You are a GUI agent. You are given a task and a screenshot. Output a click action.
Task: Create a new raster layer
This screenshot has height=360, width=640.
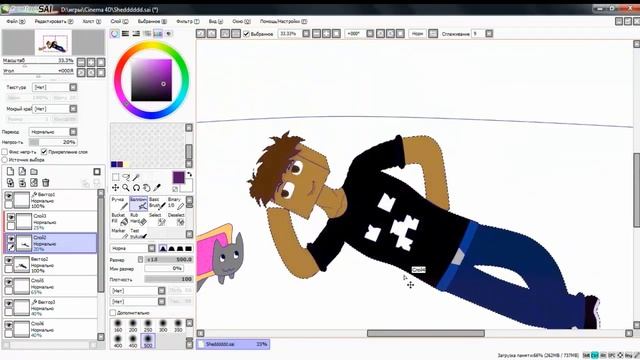(x=10, y=171)
